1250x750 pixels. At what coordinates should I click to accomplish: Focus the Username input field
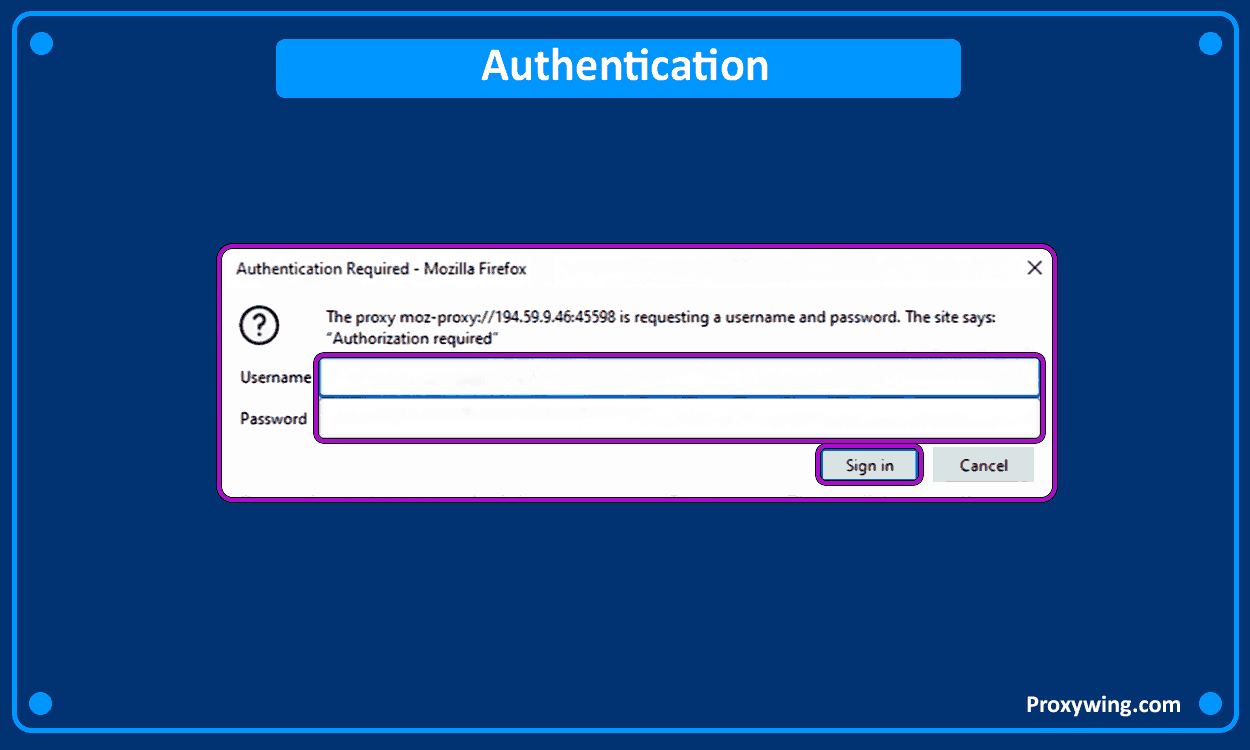[x=679, y=377]
